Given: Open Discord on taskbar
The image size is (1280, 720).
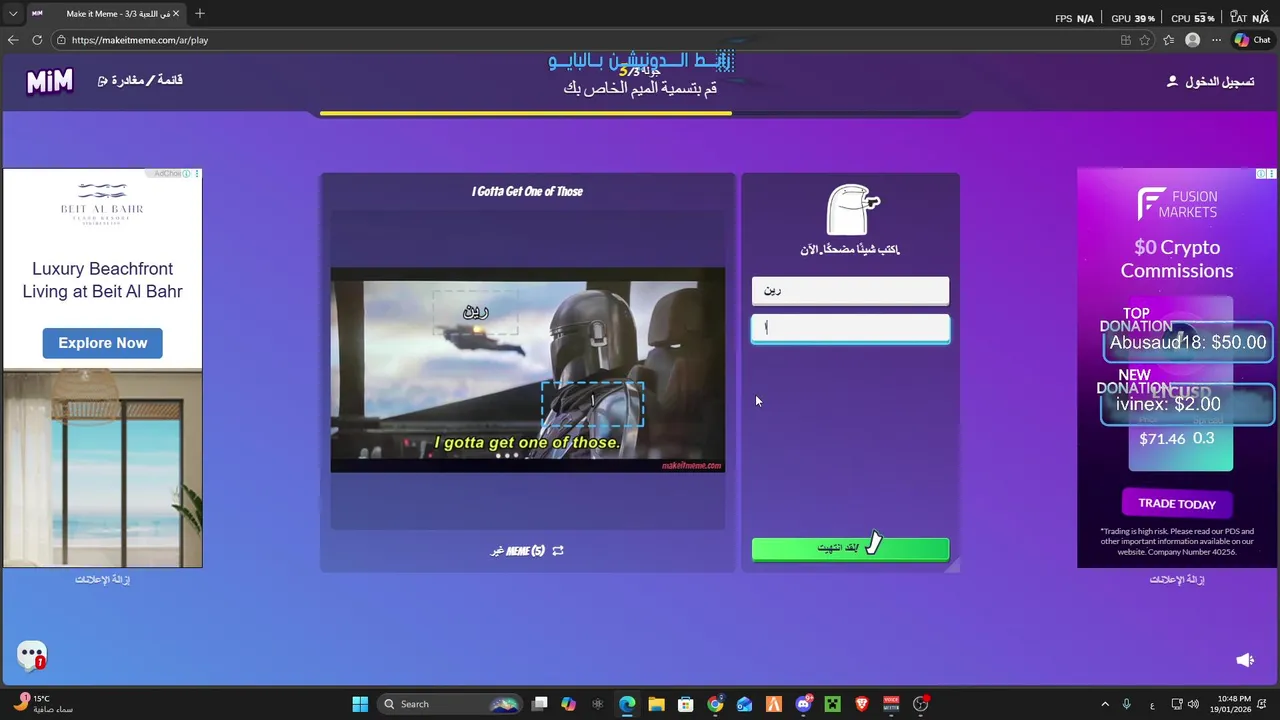Looking at the screenshot, I should click(x=803, y=704).
